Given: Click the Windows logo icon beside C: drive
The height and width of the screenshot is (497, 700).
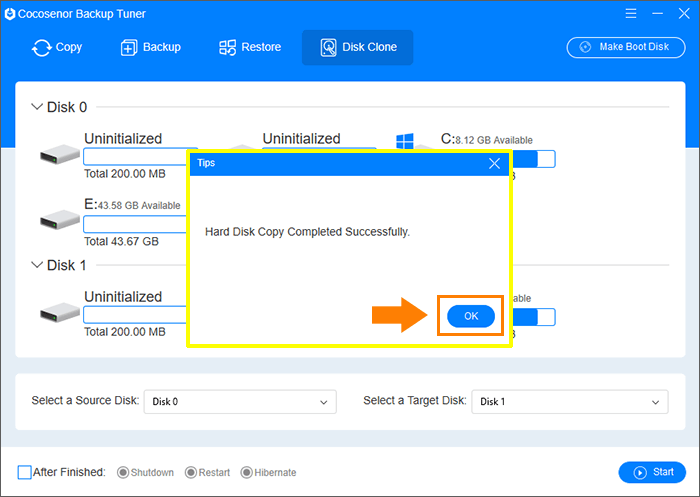Looking at the screenshot, I should tap(405, 142).
